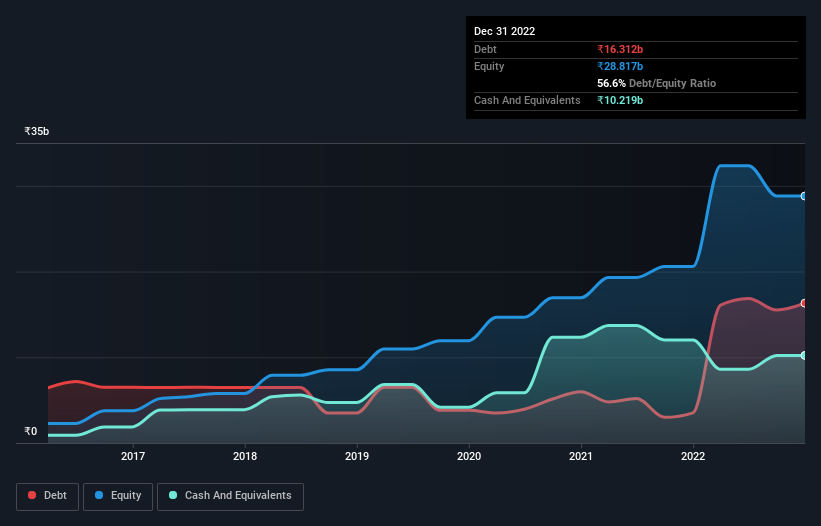821x526 pixels.
Task: Click the 2019 x-axis label
Action: [x=357, y=456]
